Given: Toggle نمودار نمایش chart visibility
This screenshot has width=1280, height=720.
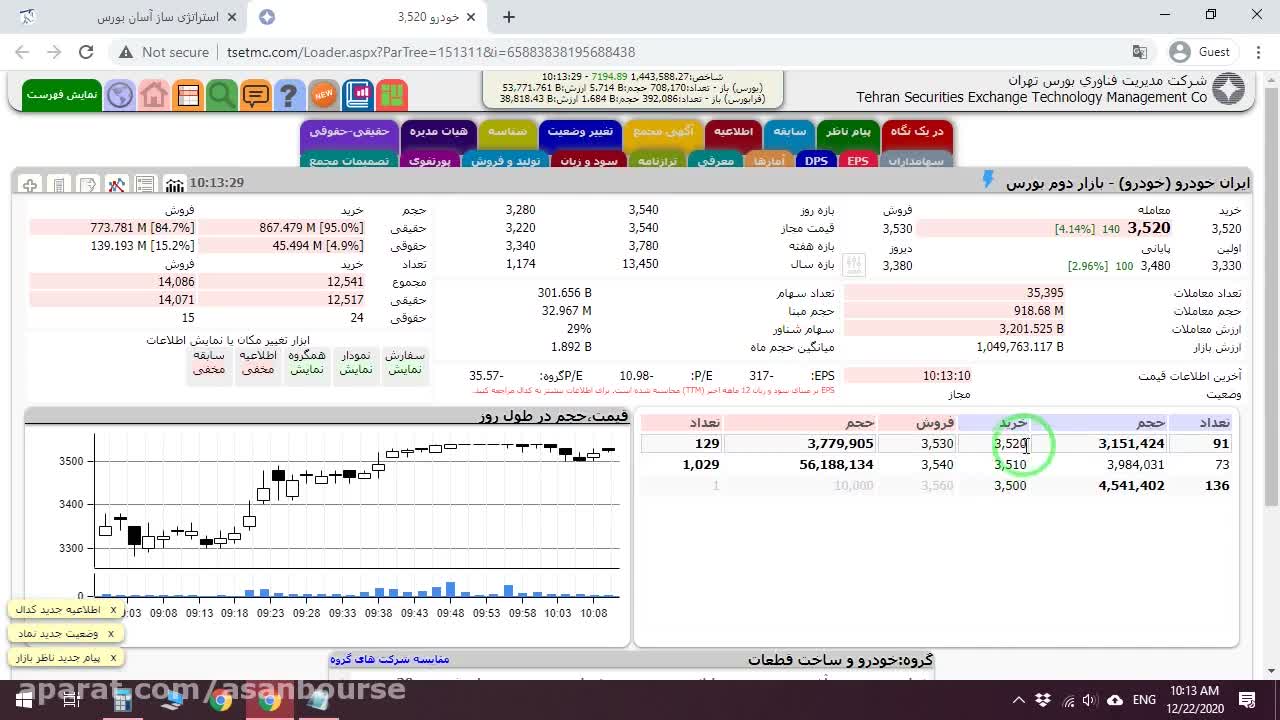Looking at the screenshot, I should [x=356, y=362].
